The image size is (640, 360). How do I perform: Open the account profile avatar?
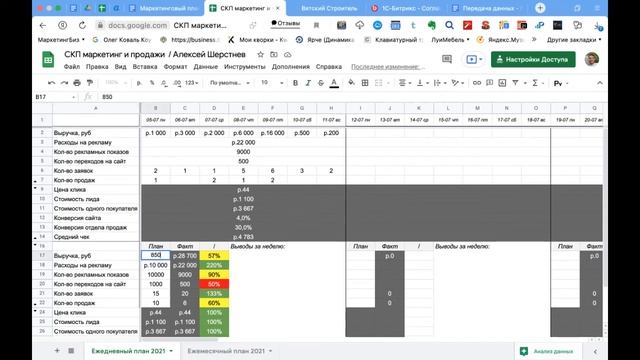click(591, 59)
